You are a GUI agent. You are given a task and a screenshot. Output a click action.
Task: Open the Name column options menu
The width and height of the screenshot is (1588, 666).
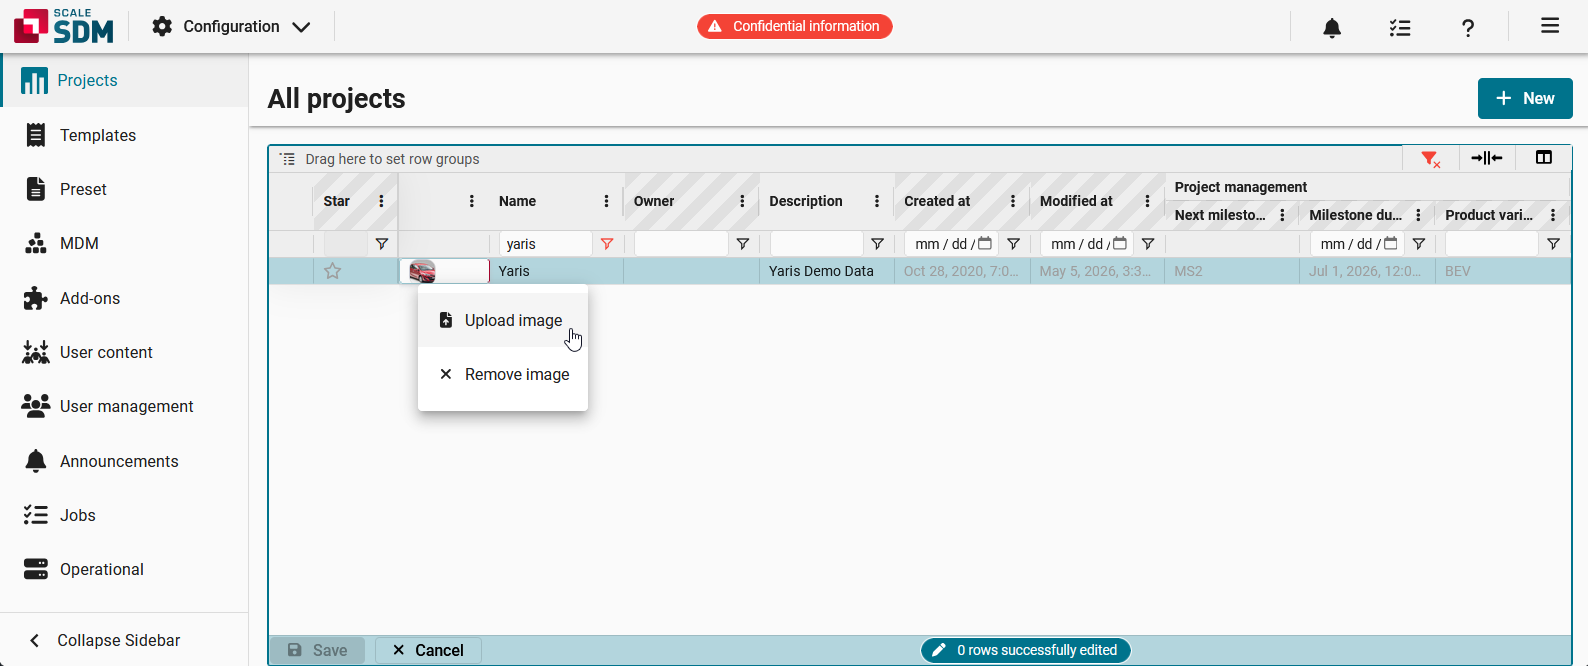[x=606, y=201]
